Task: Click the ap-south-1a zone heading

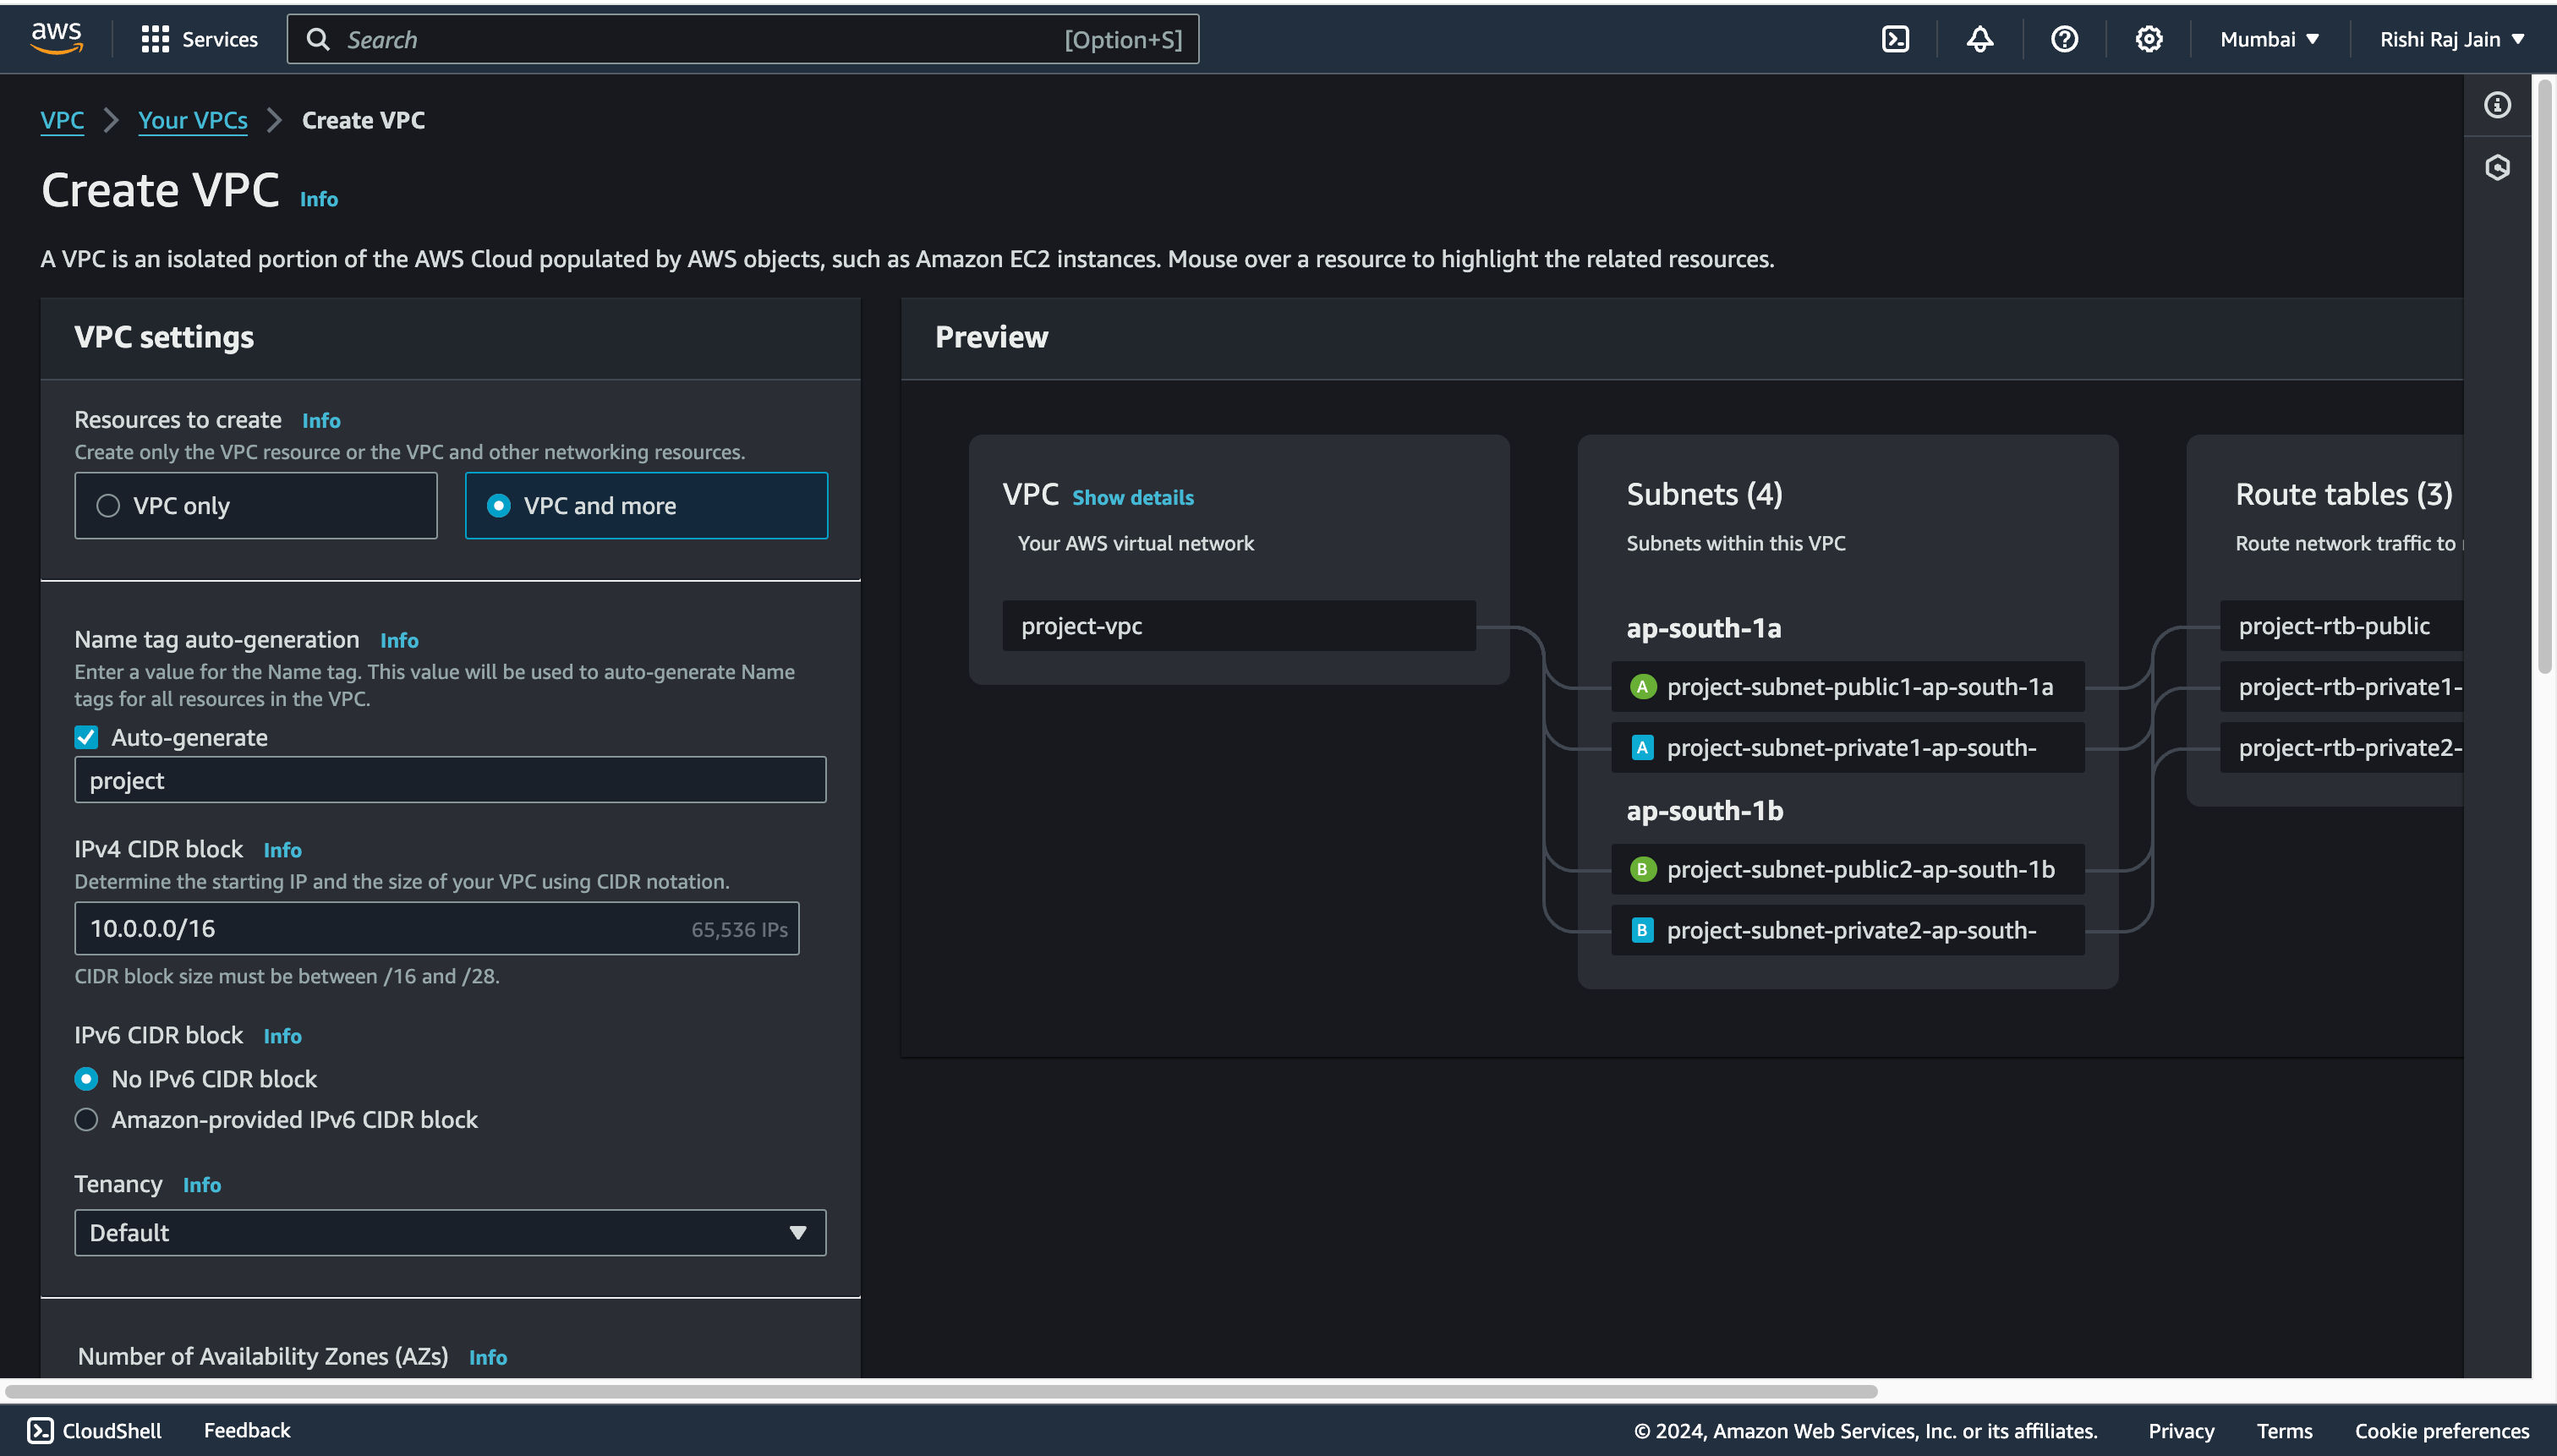Action: pyautogui.click(x=1704, y=629)
